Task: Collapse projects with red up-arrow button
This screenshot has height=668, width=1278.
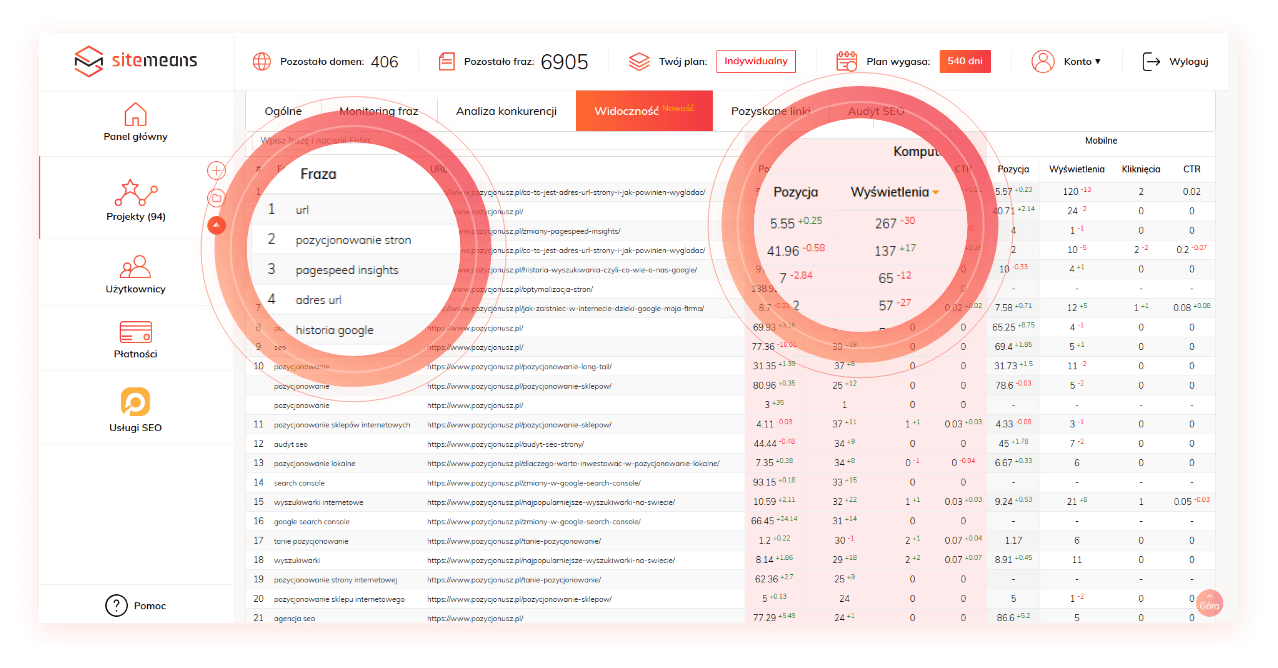Action: 216,225
